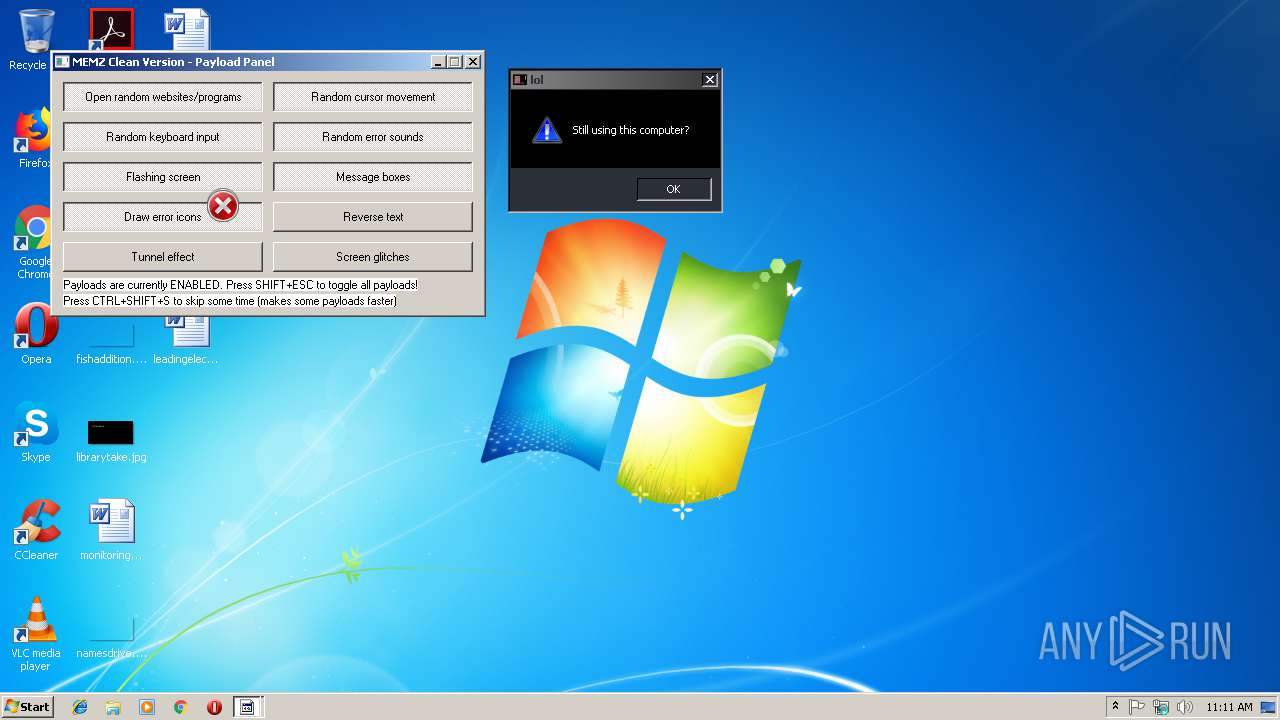Open Internet Explorer from the taskbar

click(80, 707)
